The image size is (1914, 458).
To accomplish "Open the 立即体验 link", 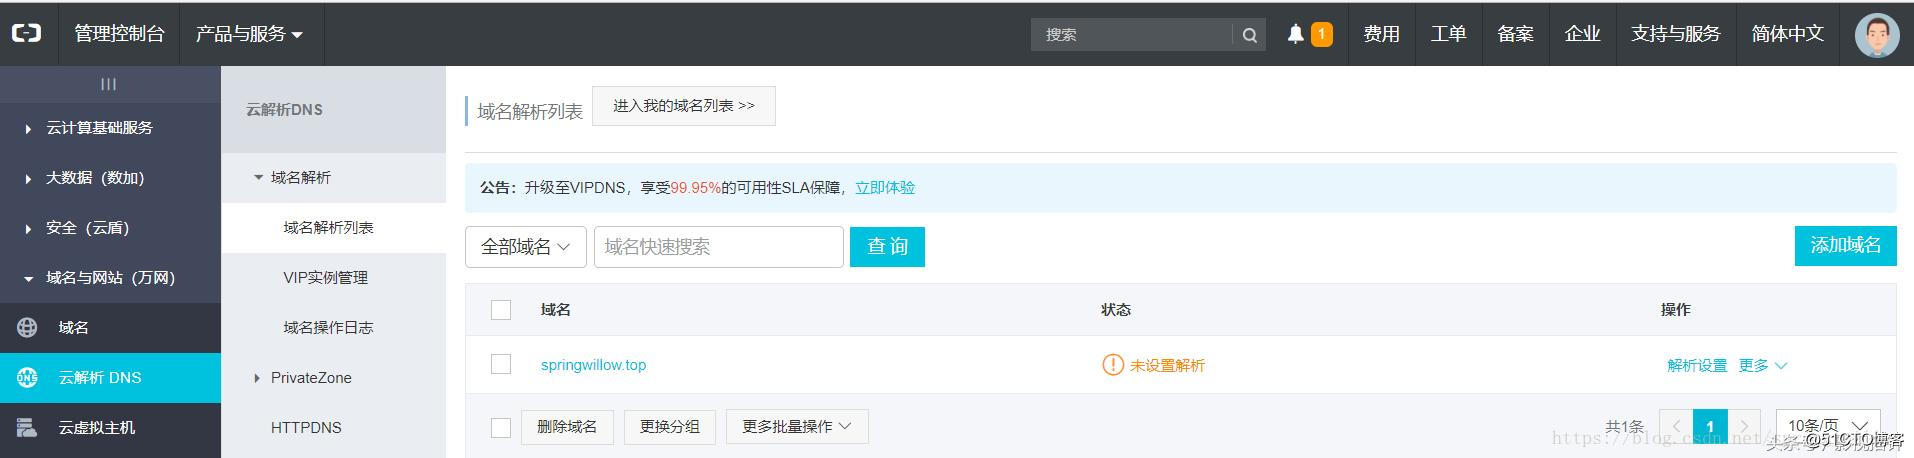I will [x=885, y=188].
